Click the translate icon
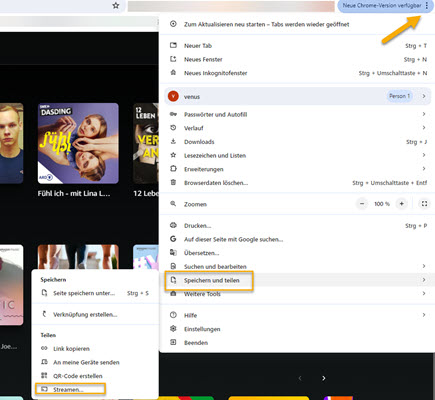Screen dimensions: 435x400 click(x=173, y=253)
